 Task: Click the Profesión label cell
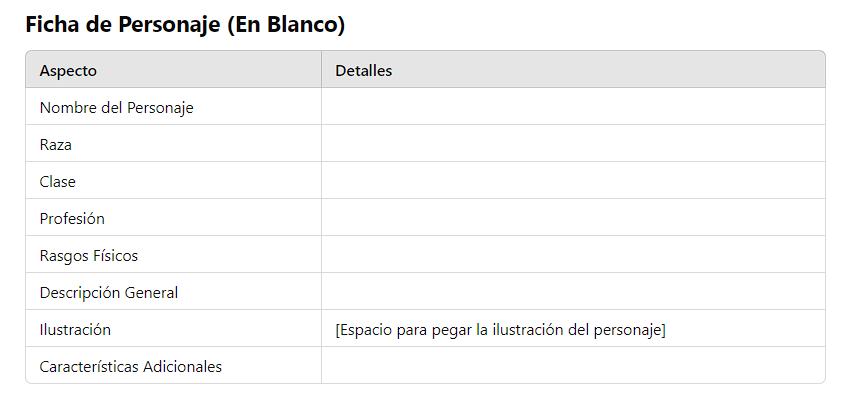click(x=173, y=217)
